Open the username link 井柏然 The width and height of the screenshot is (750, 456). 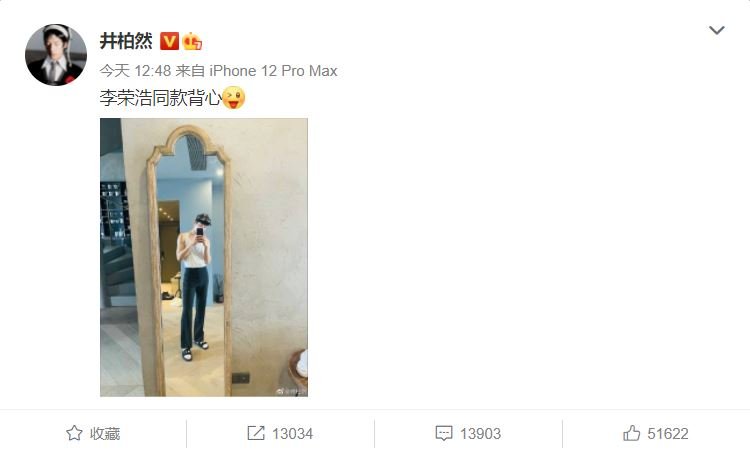[x=126, y=41]
